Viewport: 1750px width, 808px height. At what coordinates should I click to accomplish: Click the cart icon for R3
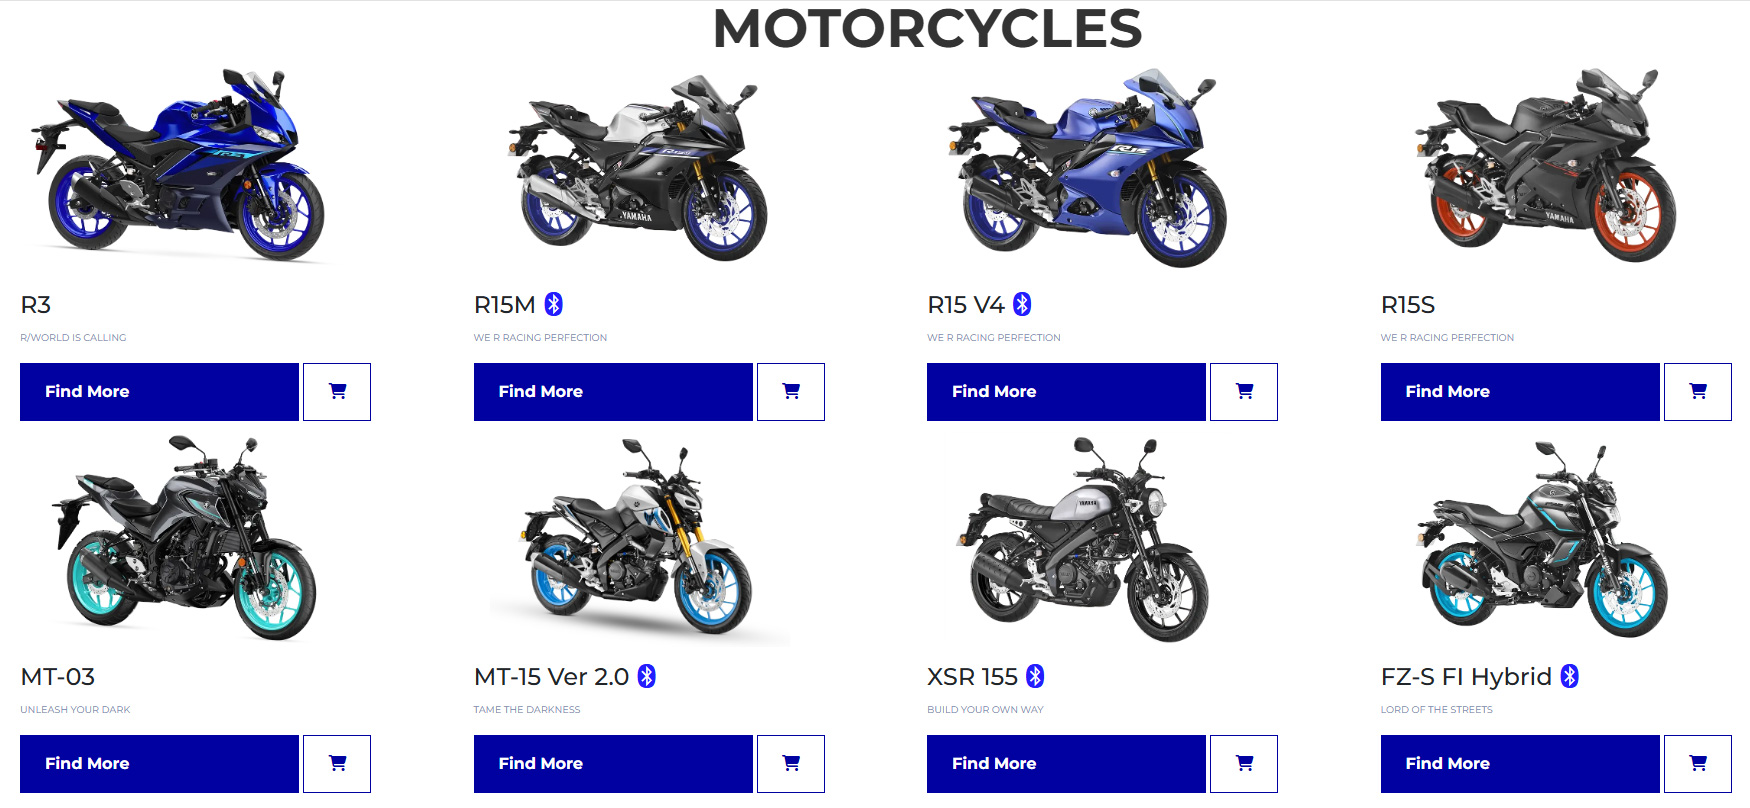point(337,392)
